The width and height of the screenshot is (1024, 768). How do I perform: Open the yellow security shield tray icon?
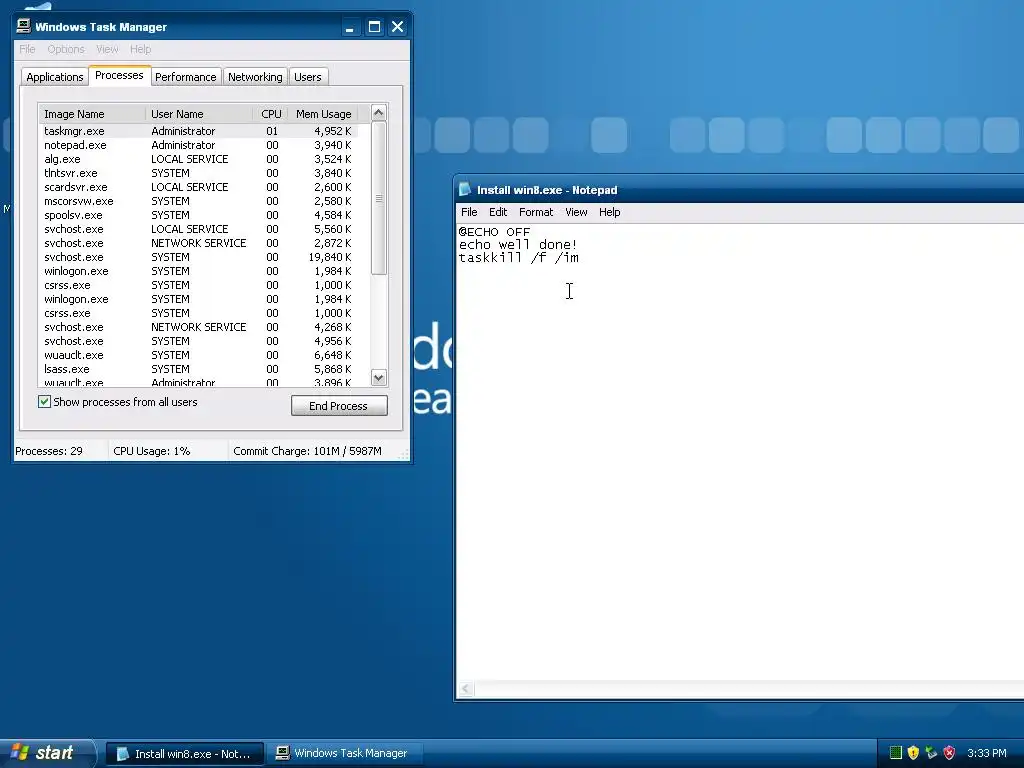coord(914,753)
